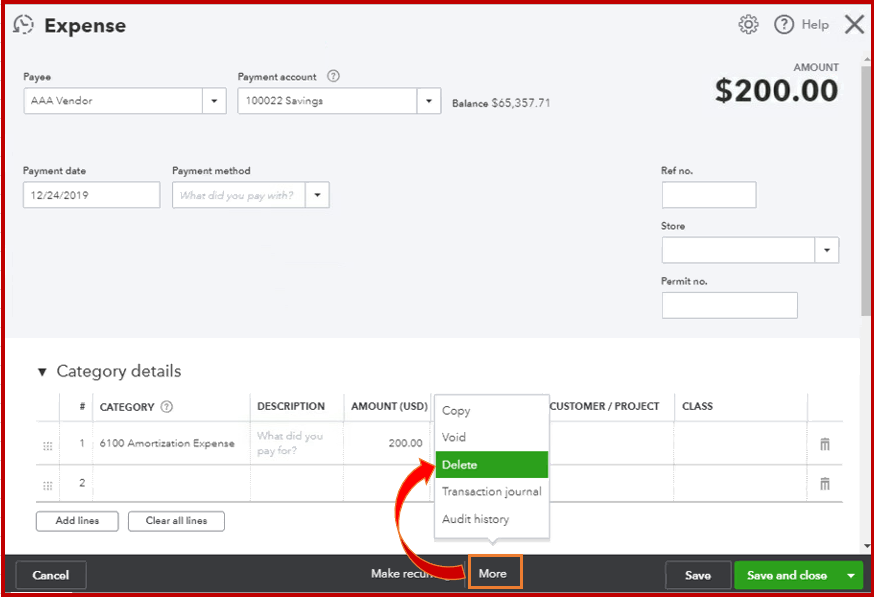Click the Add lines button
Viewport: 874px width, 597px height.
77,521
